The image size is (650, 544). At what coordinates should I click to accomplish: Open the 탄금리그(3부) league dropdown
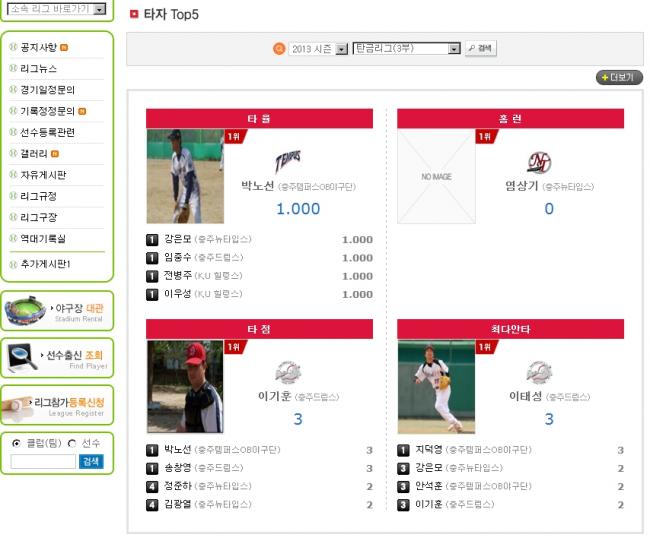coord(406,48)
